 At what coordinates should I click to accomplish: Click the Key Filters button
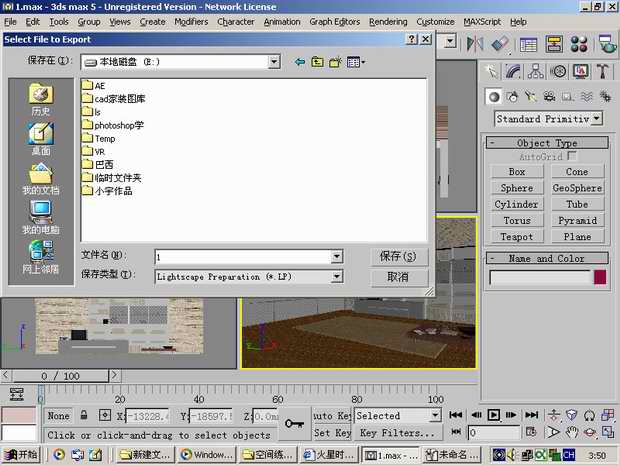(x=398, y=433)
